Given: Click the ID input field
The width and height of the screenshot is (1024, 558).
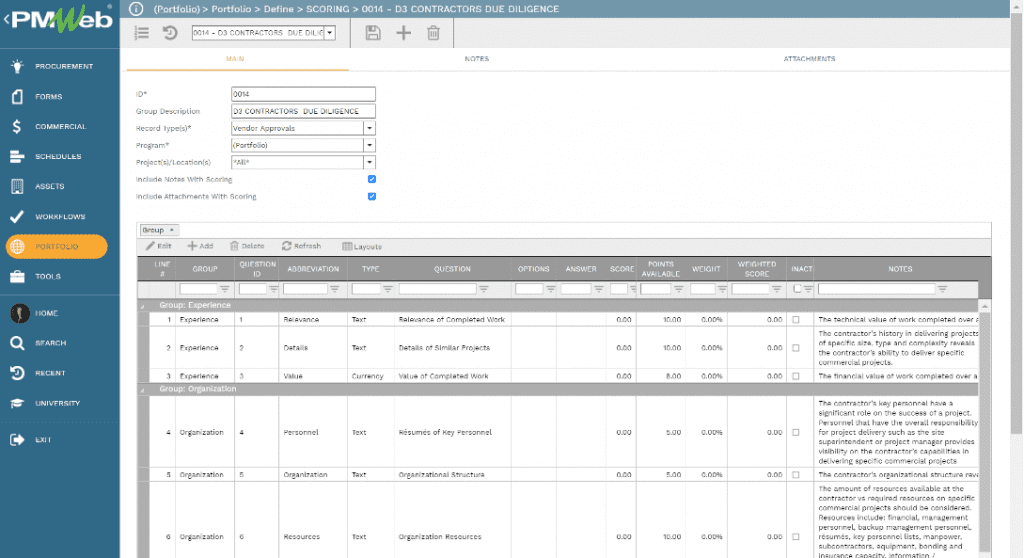Looking at the screenshot, I should pyautogui.click(x=303, y=94).
